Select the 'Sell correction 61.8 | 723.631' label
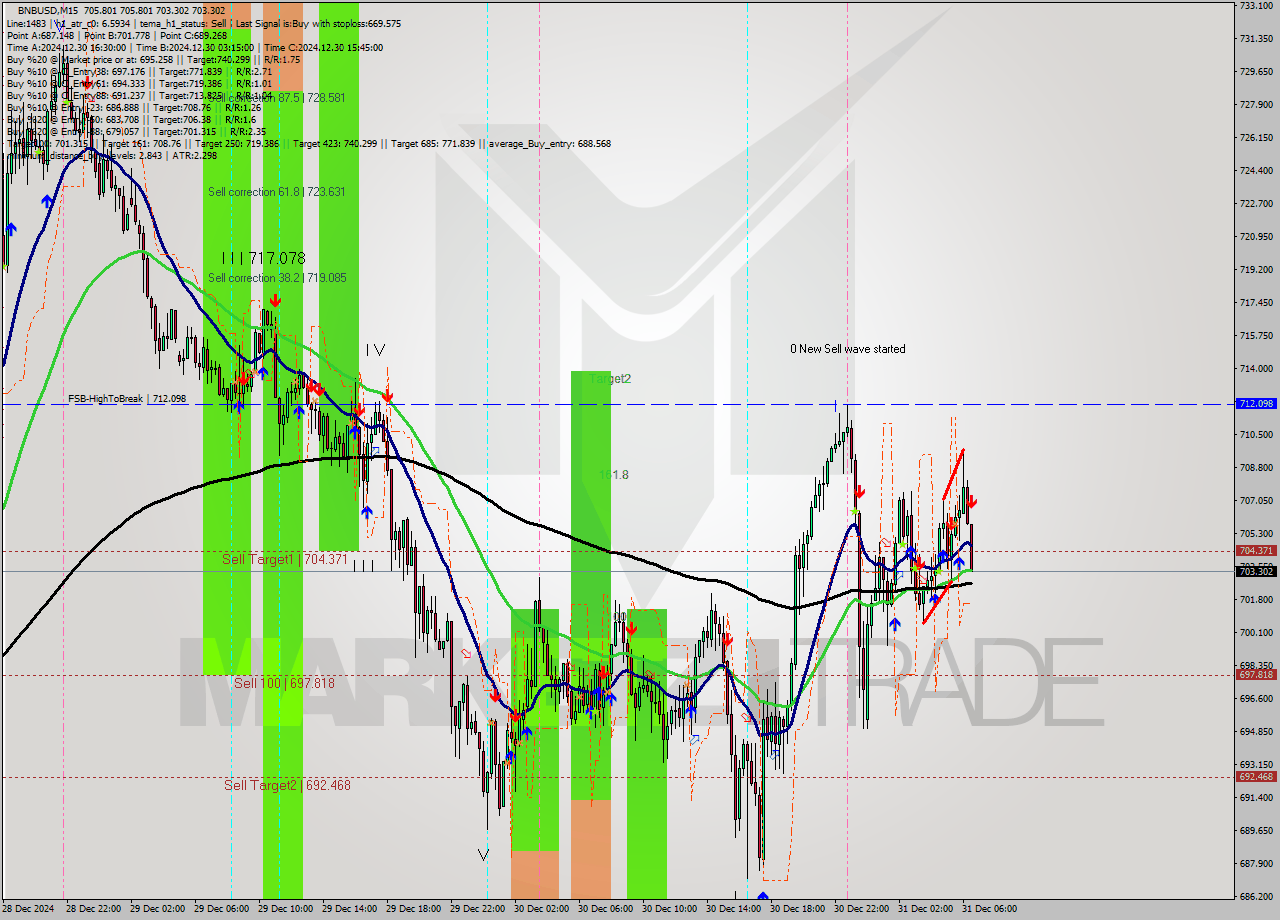 click(277, 191)
